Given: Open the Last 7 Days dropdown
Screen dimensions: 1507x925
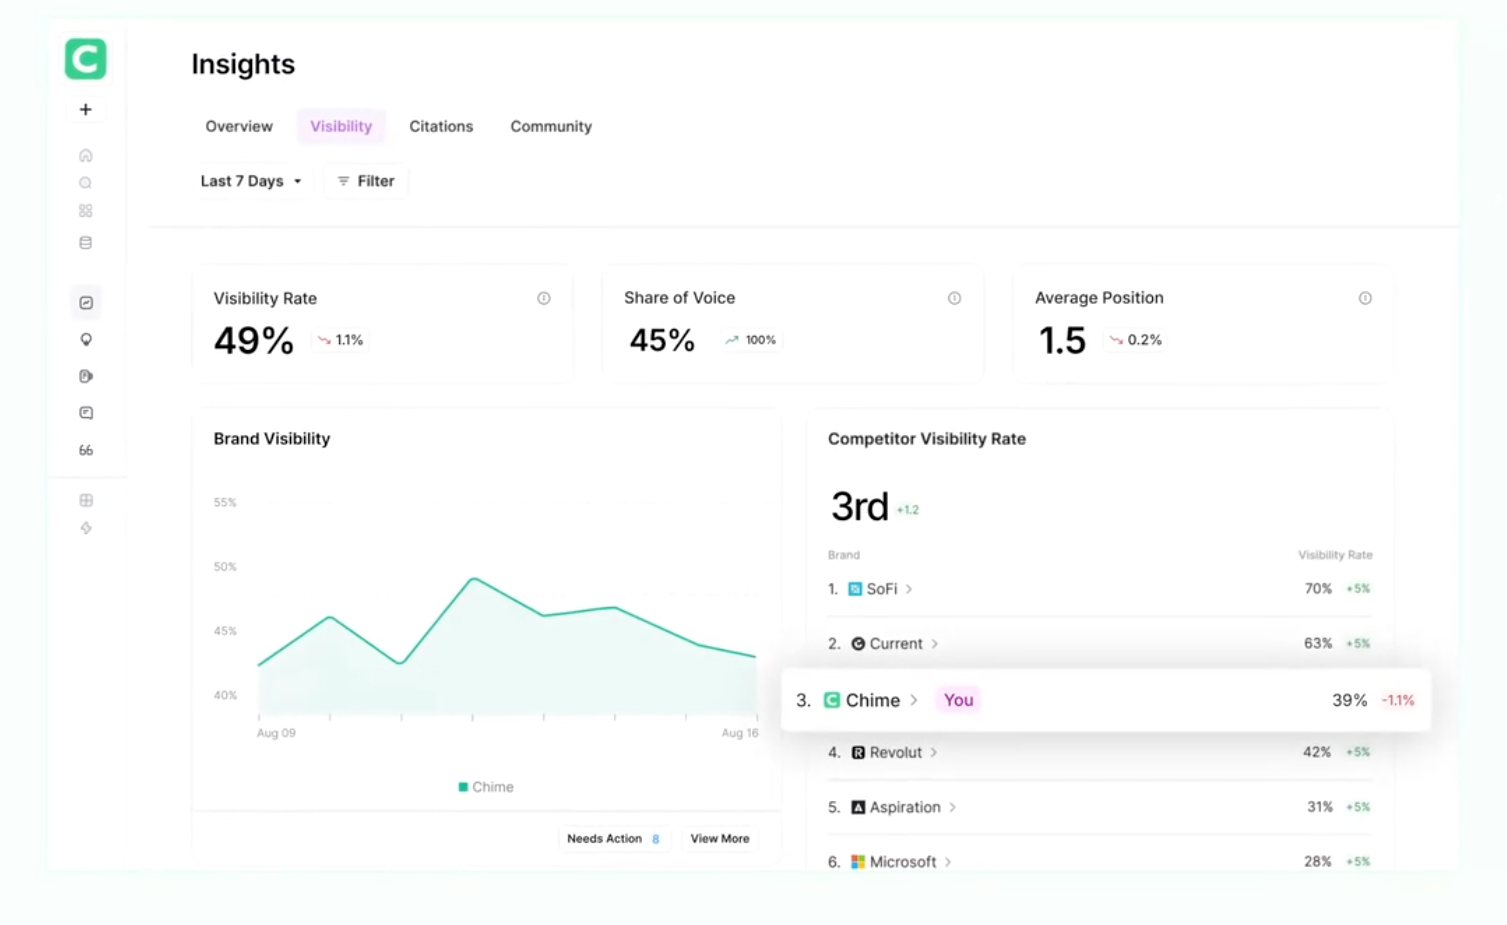Looking at the screenshot, I should coord(251,181).
